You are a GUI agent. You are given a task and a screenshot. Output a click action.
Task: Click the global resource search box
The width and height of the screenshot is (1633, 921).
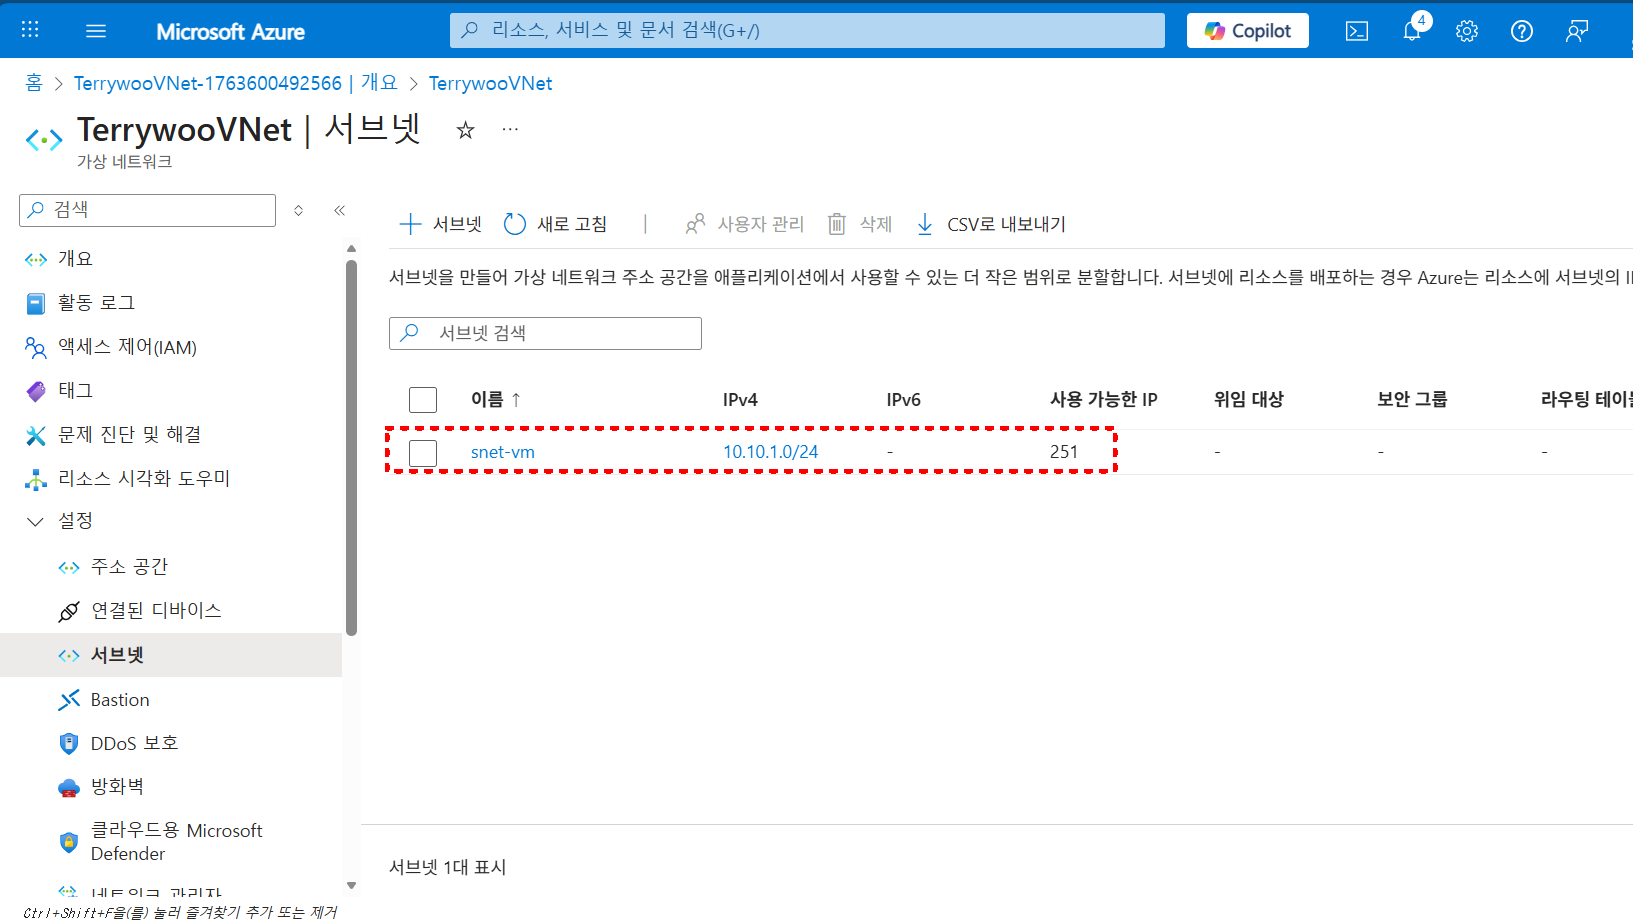click(807, 30)
